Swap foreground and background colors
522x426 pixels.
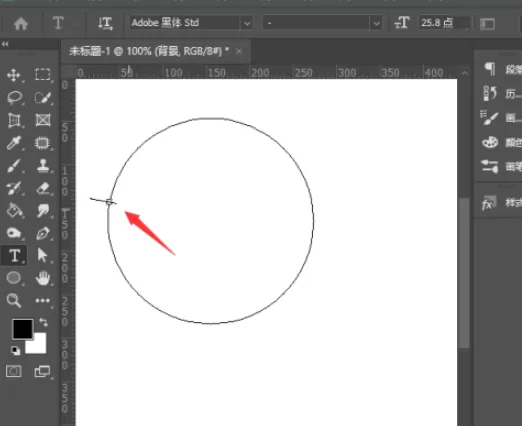tap(44, 322)
